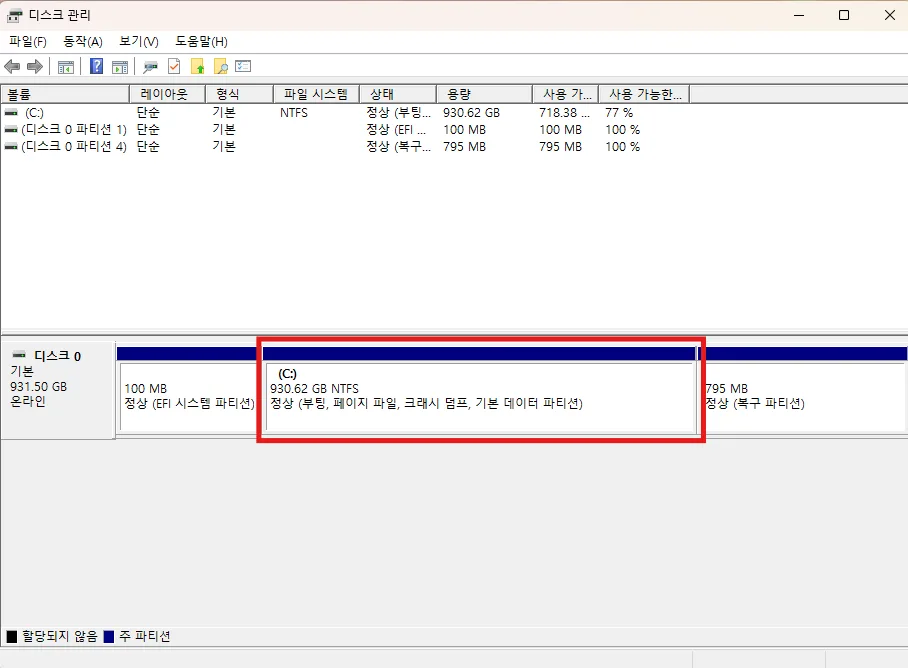Image resolution: width=908 pixels, height=668 pixels.
Task: Click the checklist settings toolbar icon
Action: click(x=243, y=67)
